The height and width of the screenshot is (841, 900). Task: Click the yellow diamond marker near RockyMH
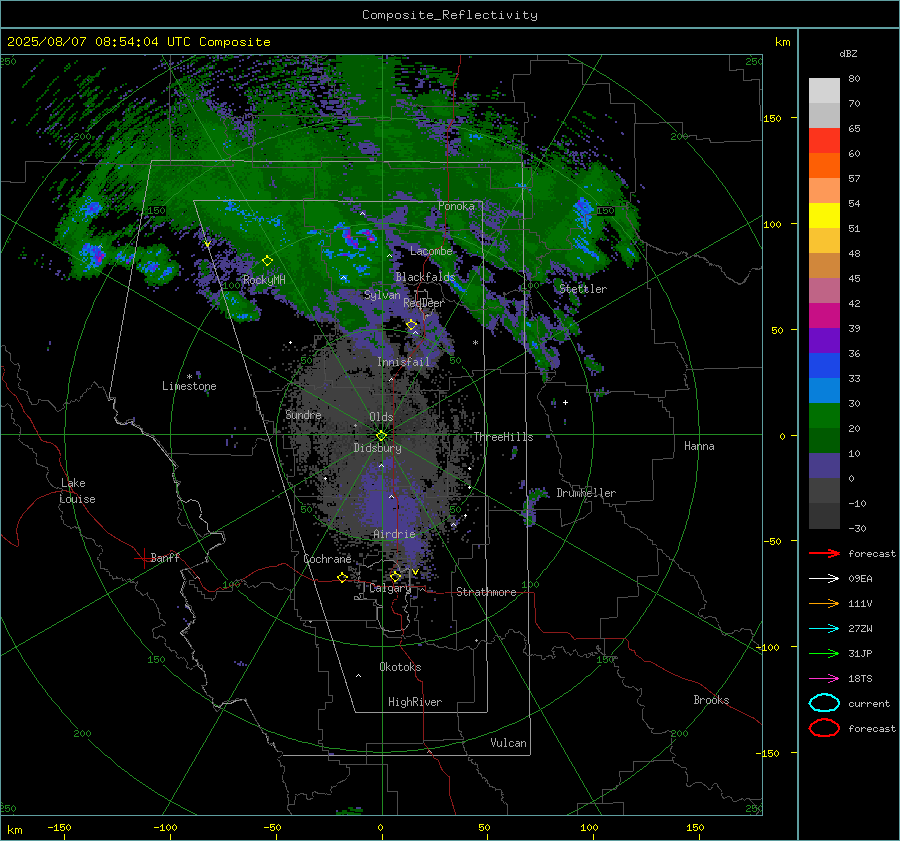click(267, 261)
